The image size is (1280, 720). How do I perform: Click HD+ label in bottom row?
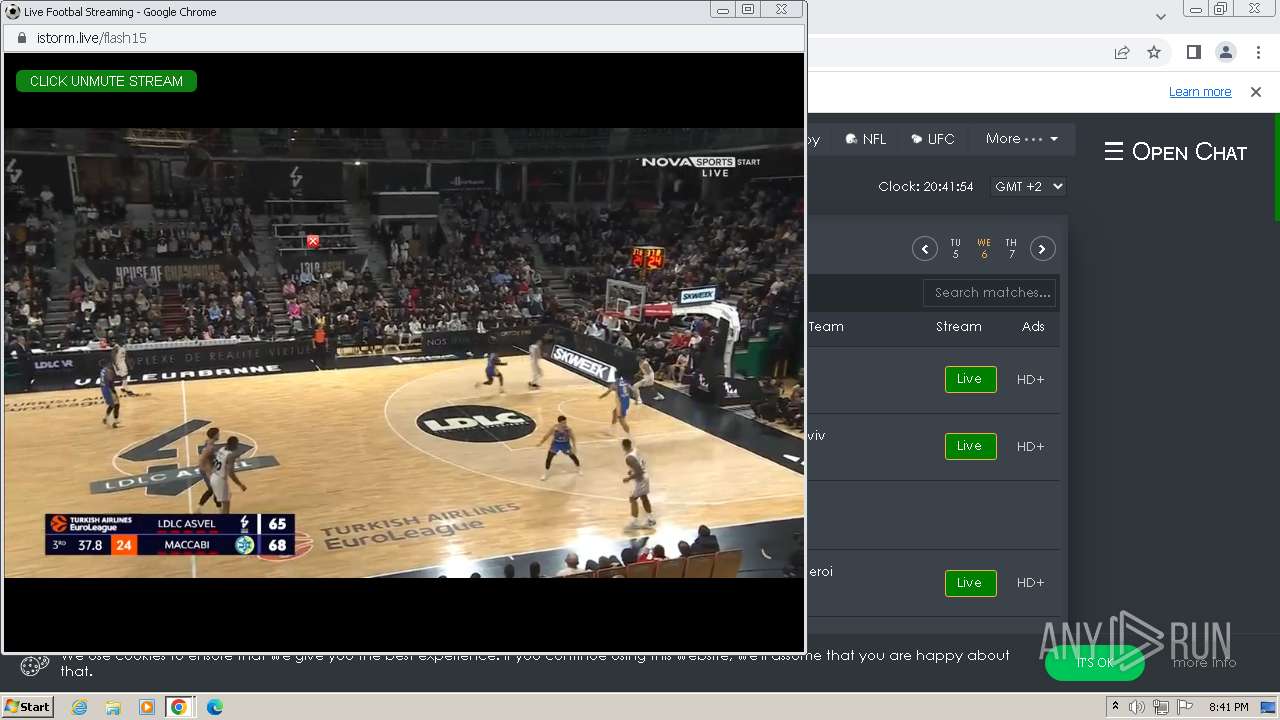1030,583
